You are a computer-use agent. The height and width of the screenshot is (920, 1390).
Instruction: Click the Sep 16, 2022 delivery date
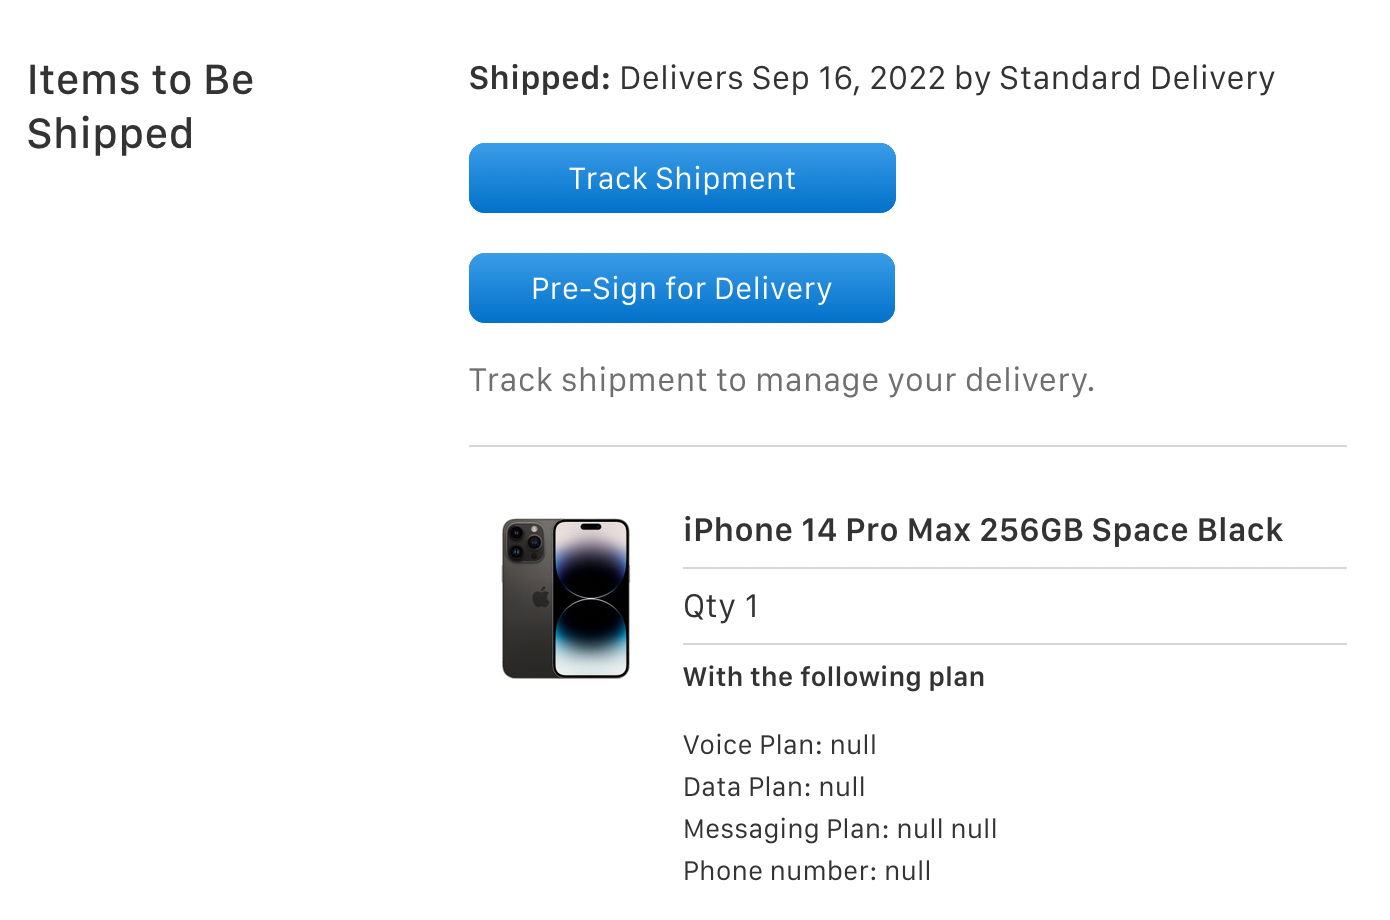tap(848, 78)
